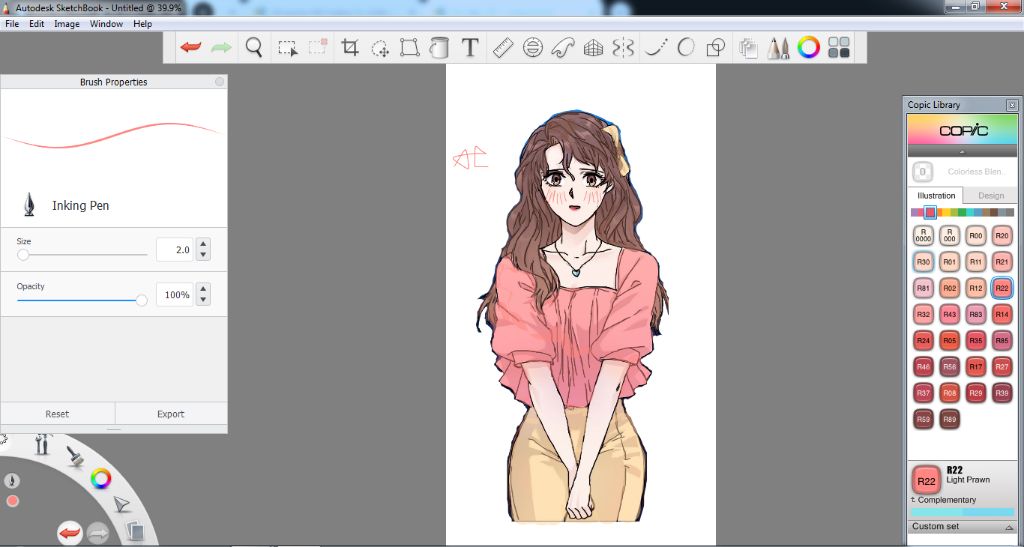Click the lagoon Redo arrow

[97, 533]
